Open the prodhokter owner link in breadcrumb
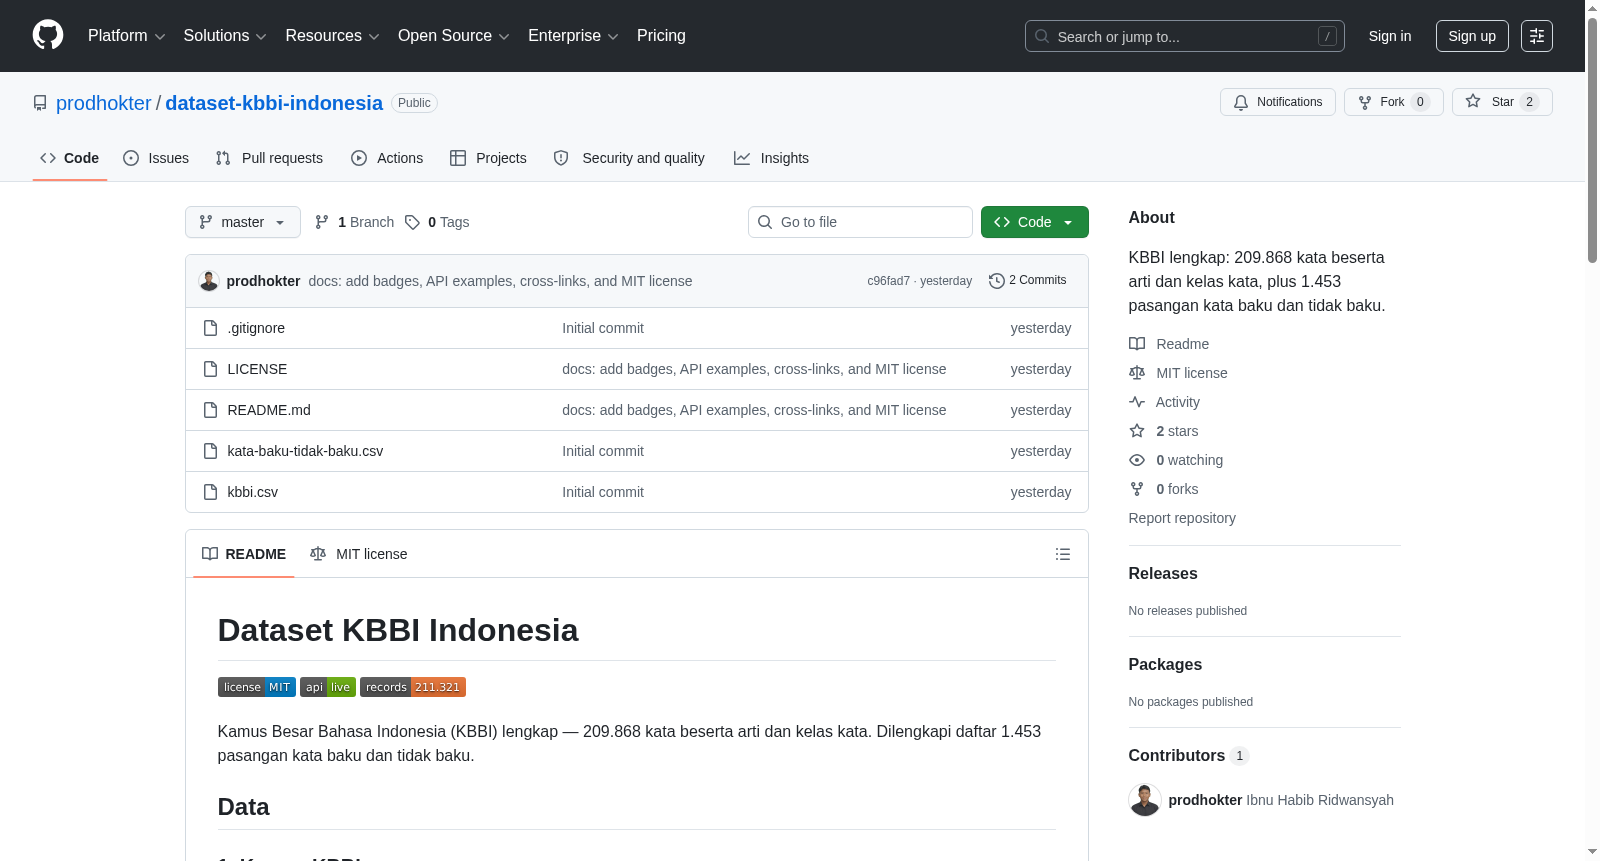The height and width of the screenshot is (861, 1600). click(x=104, y=103)
